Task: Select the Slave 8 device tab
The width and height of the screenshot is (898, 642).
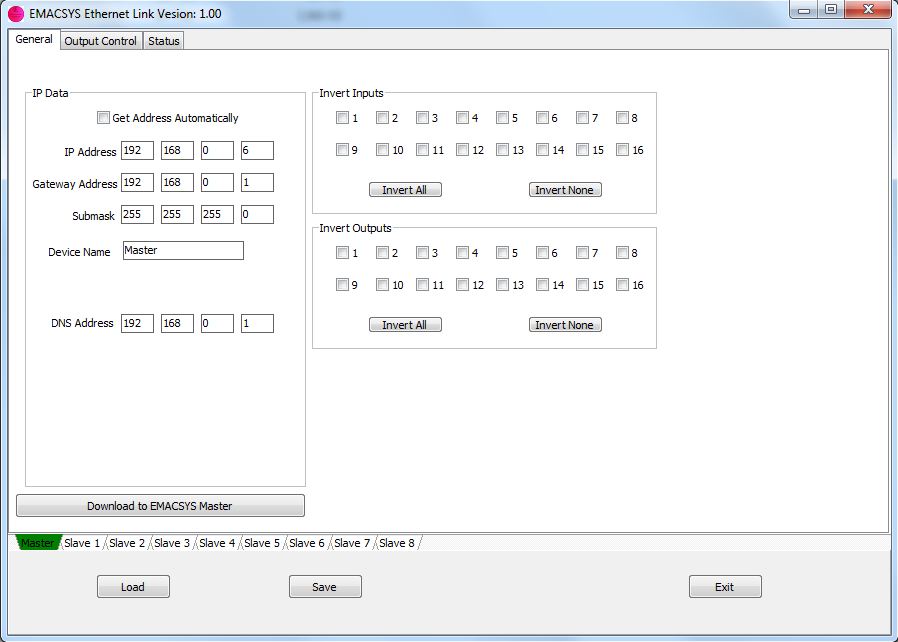Action: click(397, 543)
